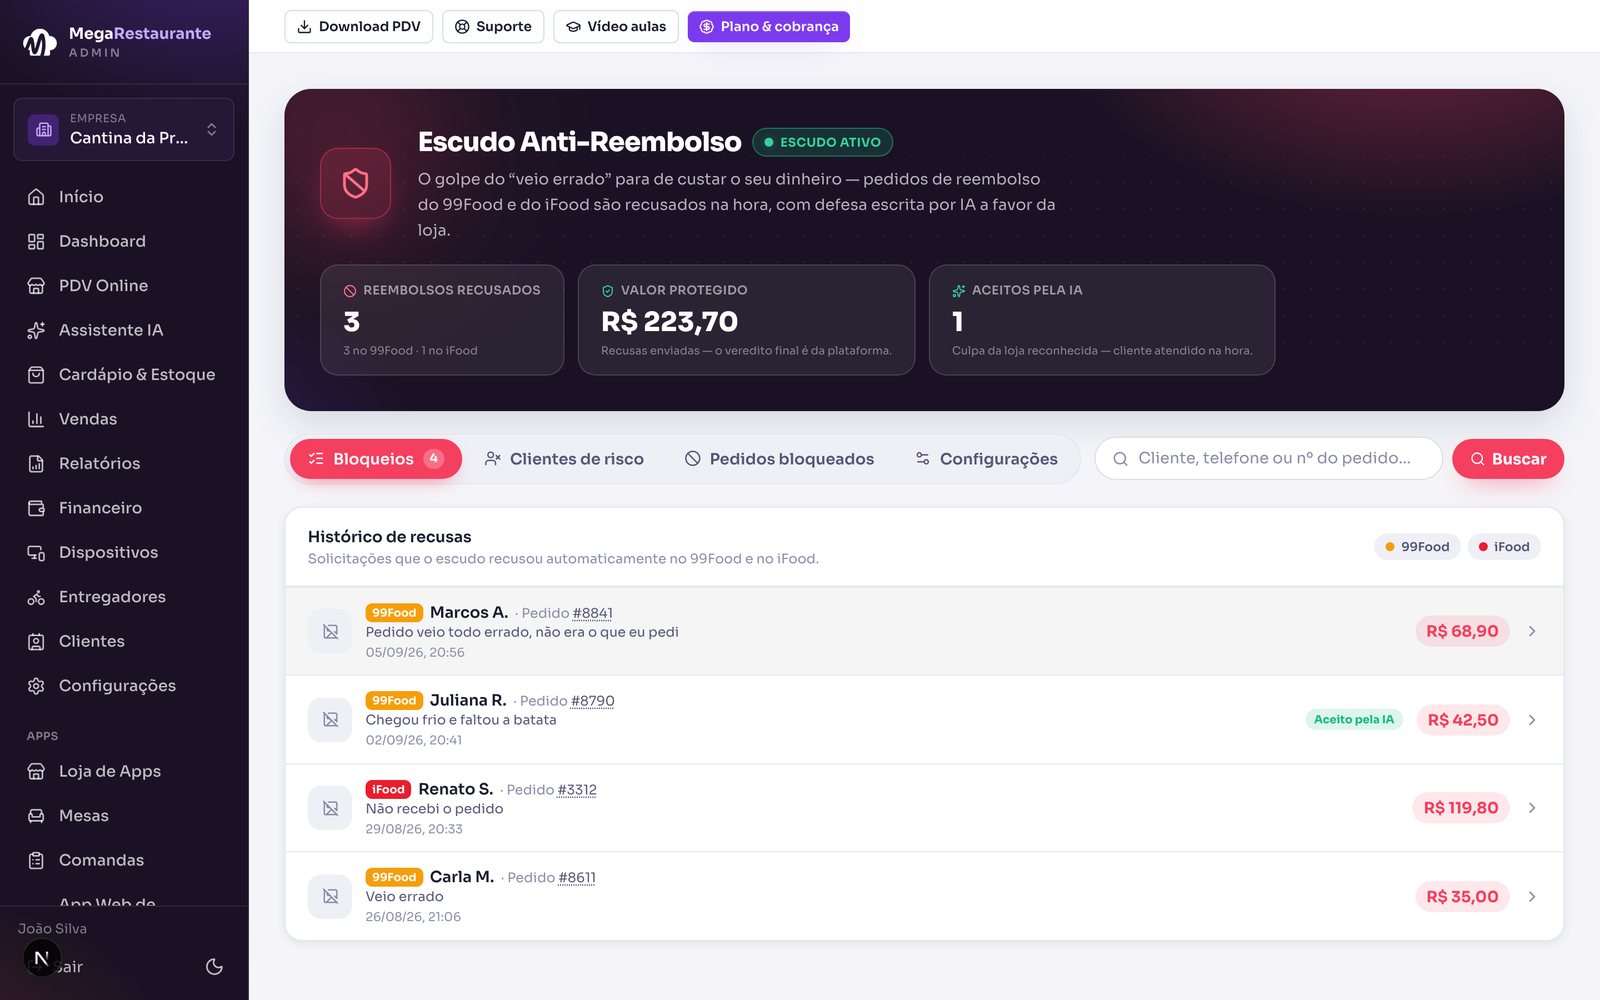This screenshot has width=1600, height=1000.
Task: Switch to Clientes de risco tab
Action: click(x=564, y=459)
